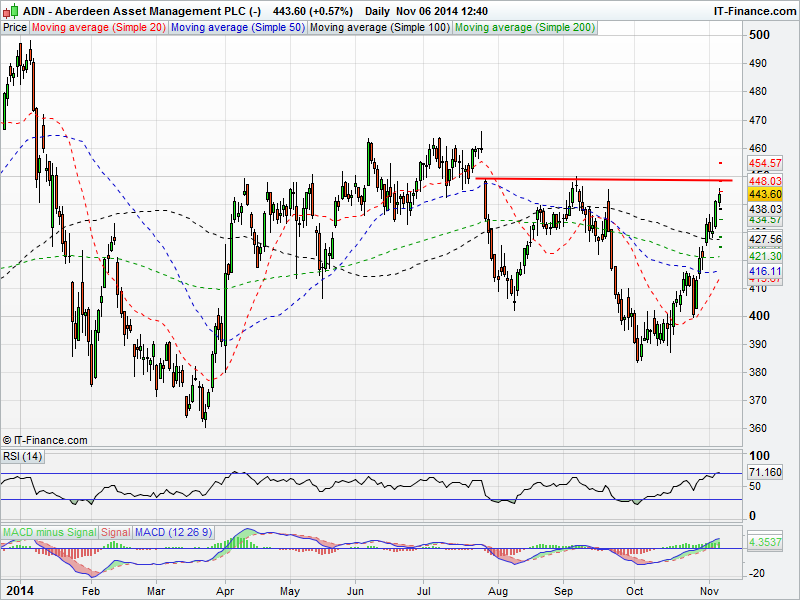This screenshot has height=600, width=800.
Task: Click Moving average (Simple 100) legend label
Action: pyautogui.click(x=379, y=28)
